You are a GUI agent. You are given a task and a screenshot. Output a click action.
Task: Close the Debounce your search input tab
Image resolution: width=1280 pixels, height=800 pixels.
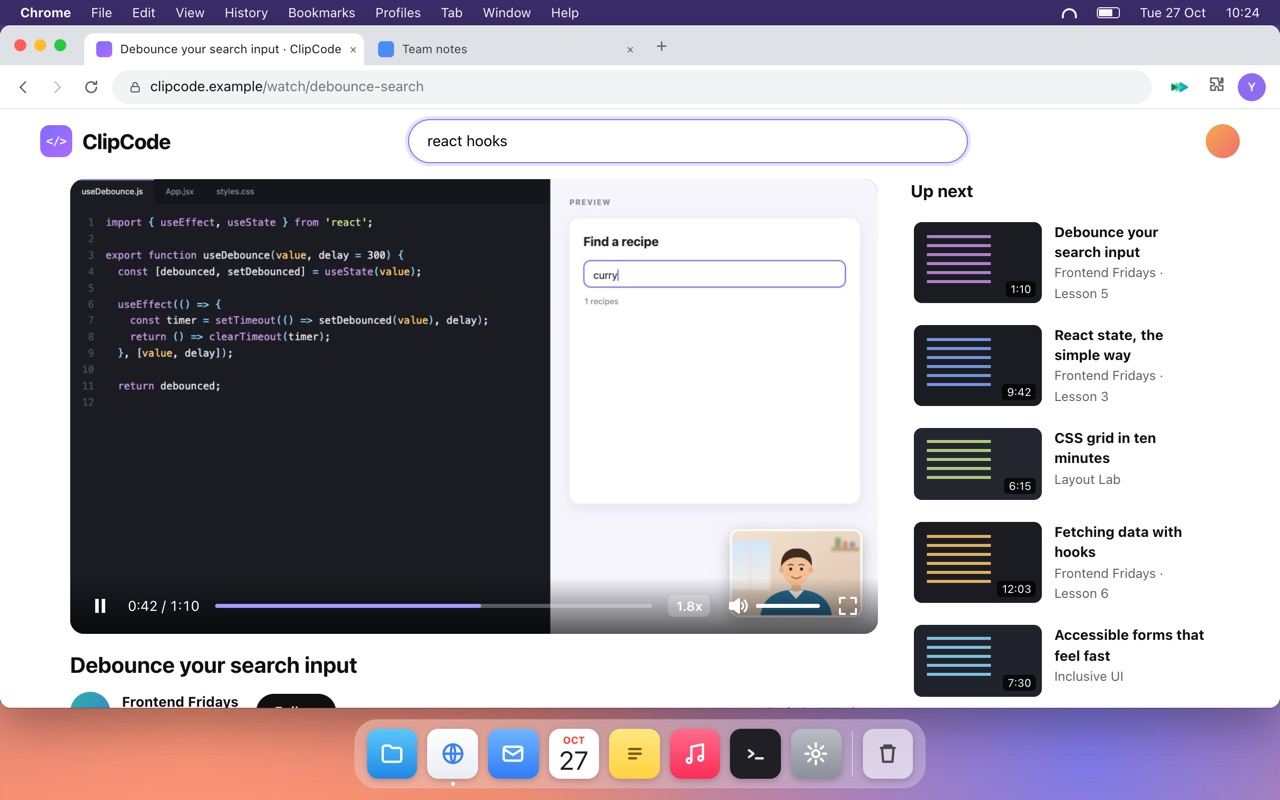(x=353, y=49)
